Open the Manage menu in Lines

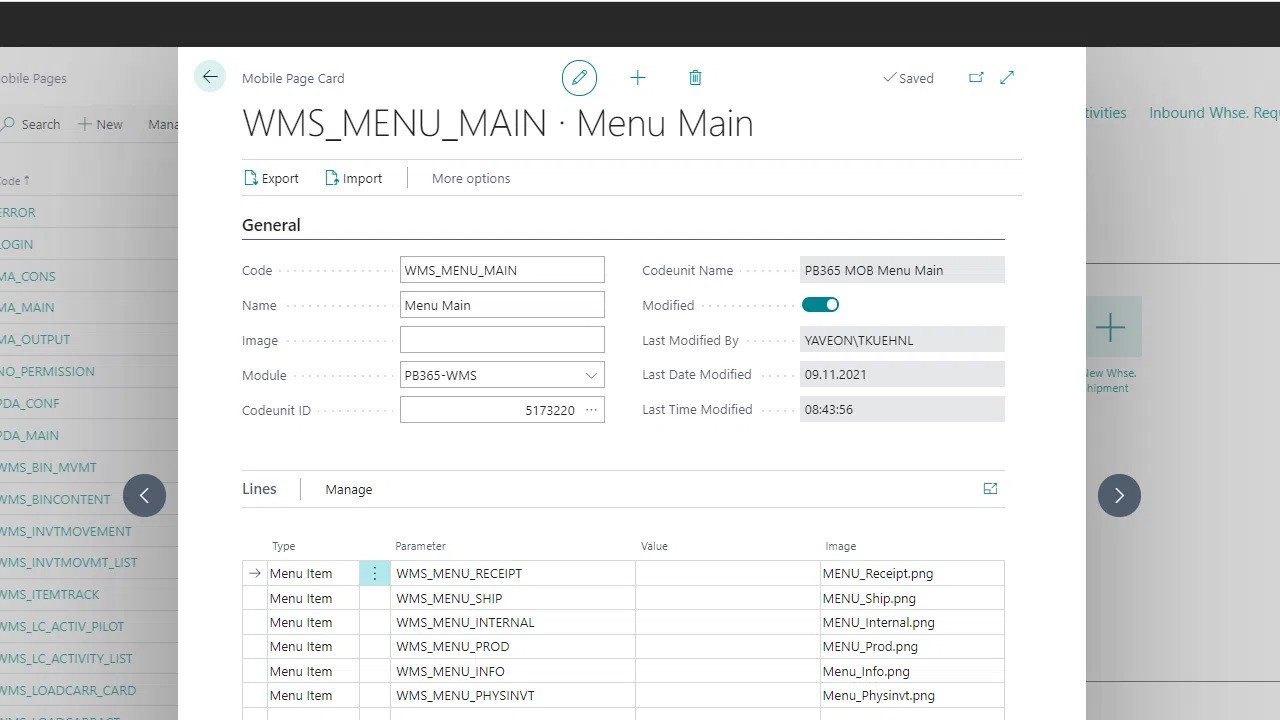[x=348, y=489]
